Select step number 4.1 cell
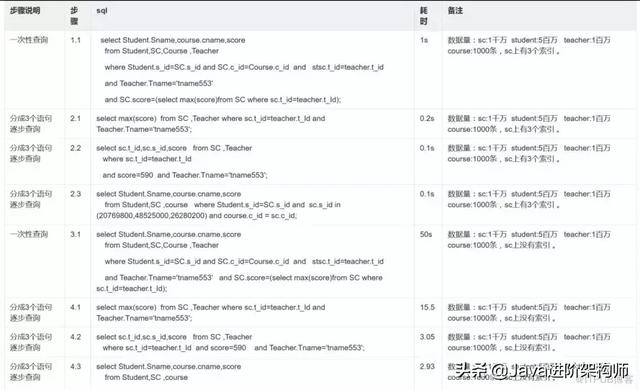The height and width of the screenshot is (390, 640). 76,307
